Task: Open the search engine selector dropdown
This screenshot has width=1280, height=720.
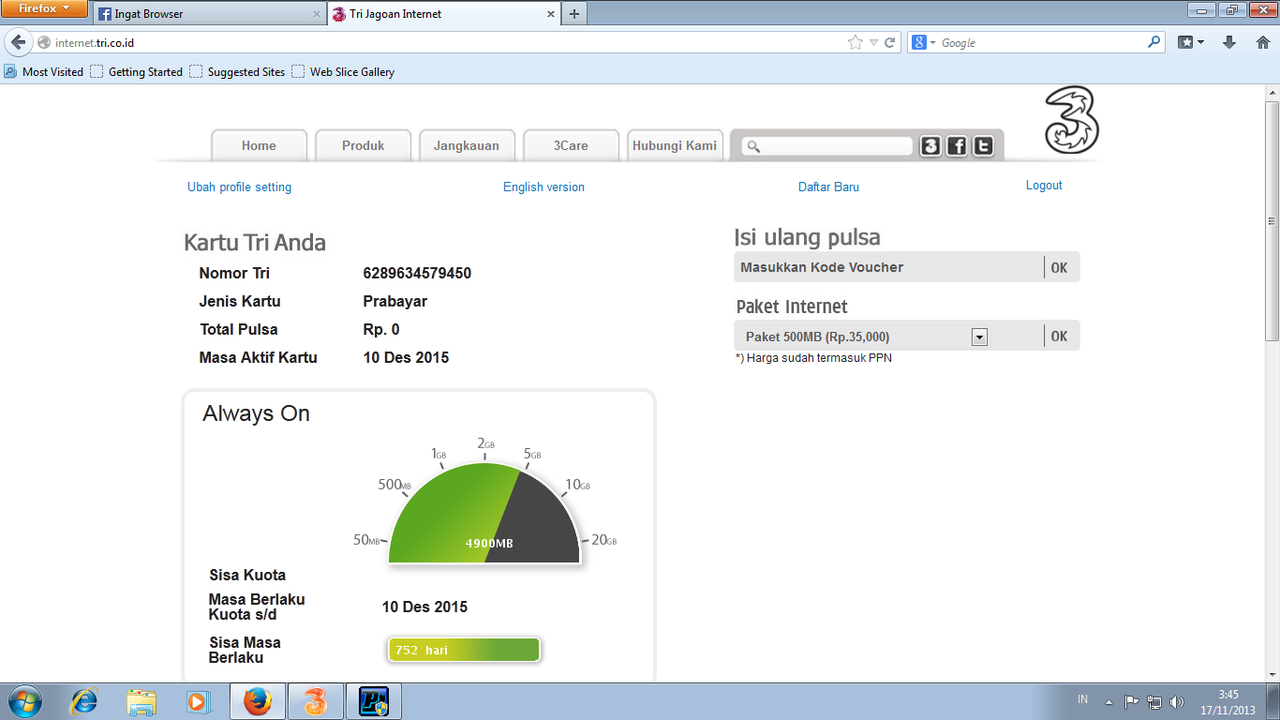Action: 930,42
